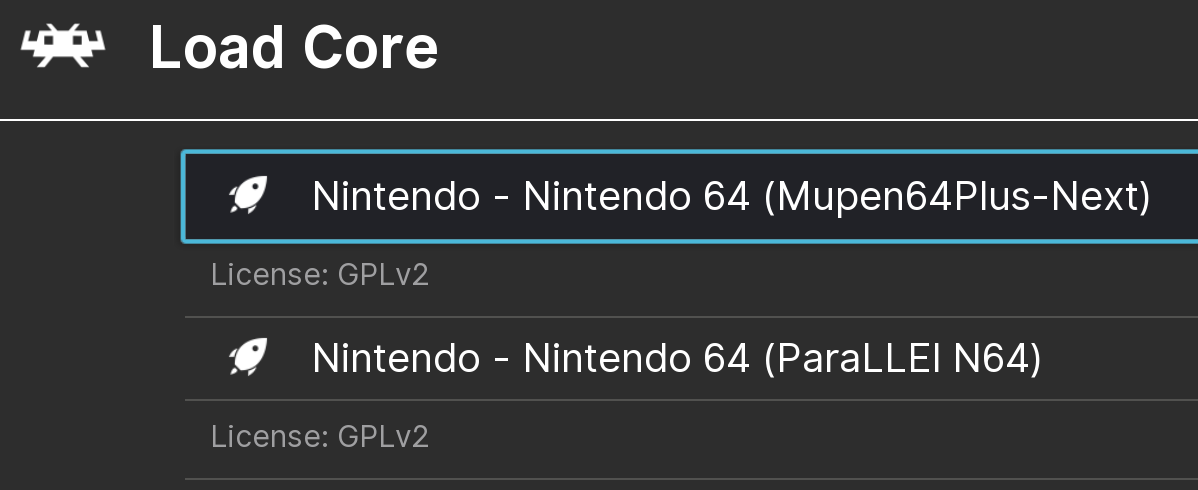Image resolution: width=1198 pixels, height=490 pixels.
Task: Tap the pixel-art controller logo in header
Action: pos(63,46)
